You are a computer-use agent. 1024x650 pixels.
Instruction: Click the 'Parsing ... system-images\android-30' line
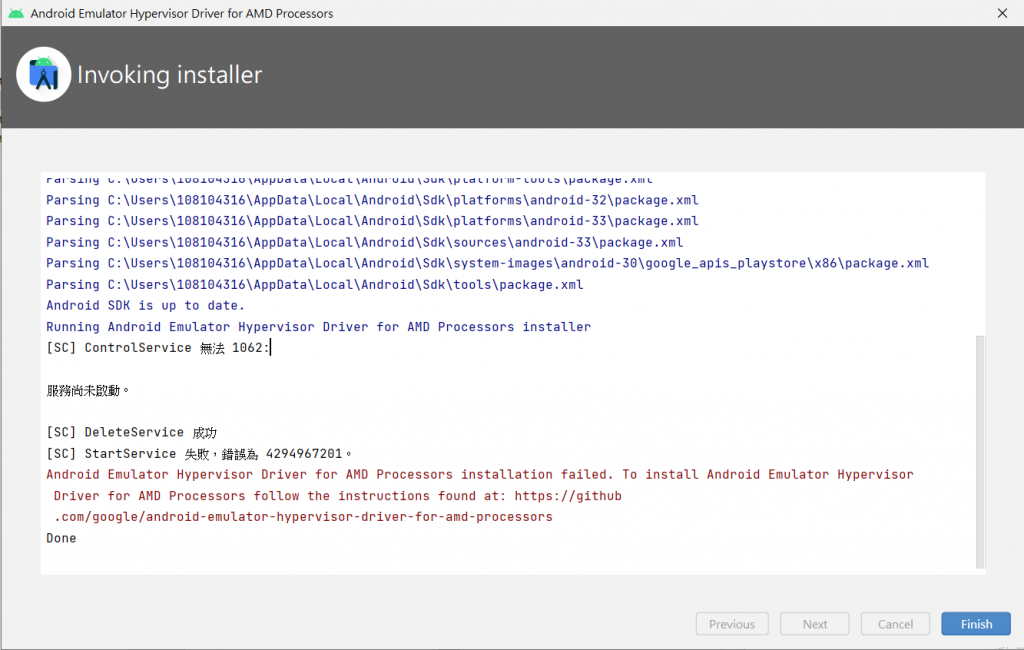pos(487,263)
